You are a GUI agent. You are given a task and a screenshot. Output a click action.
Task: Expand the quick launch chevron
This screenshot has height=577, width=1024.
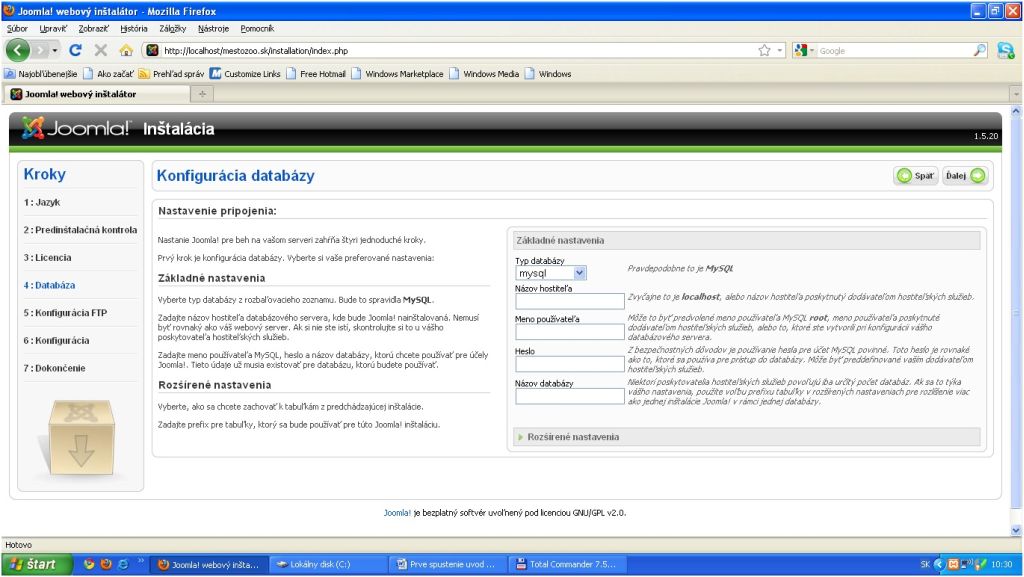click(140, 561)
